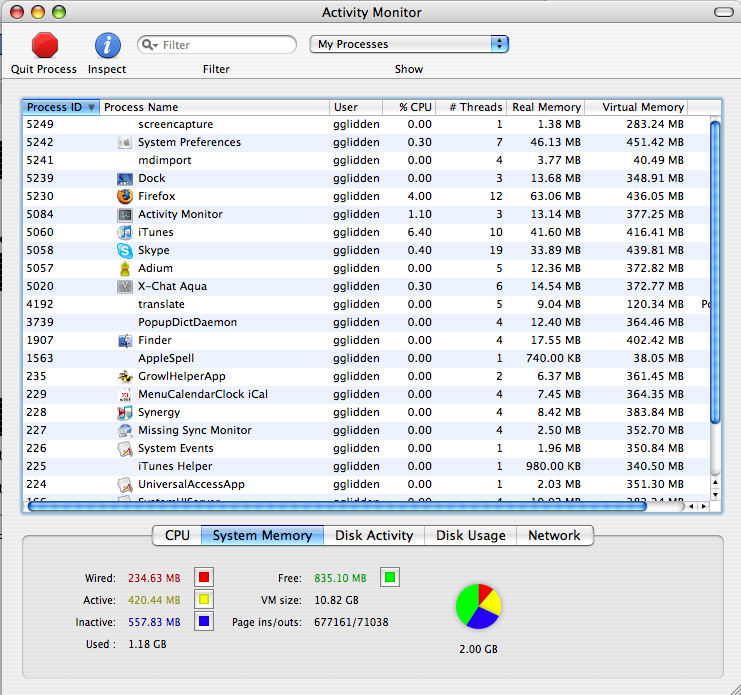The height and width of the screenshot is (695, 741).
Task: Sort by the # Threads column header
Action: (x=471, y=107)
